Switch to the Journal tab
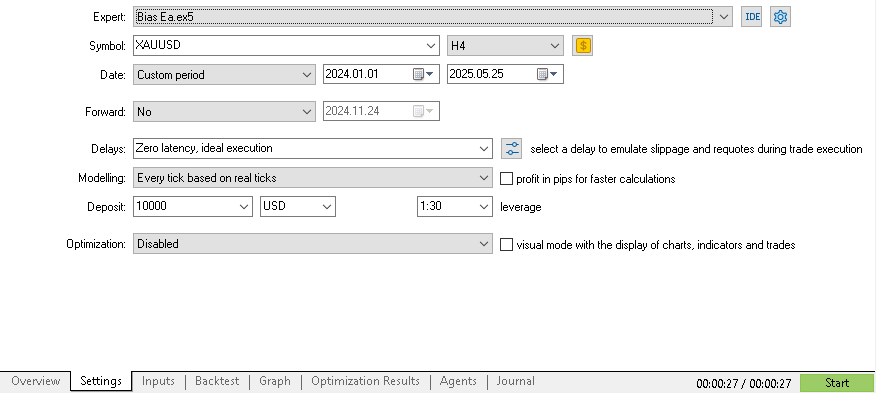Viewport: 877px width, 393px height. click(515, 381)
